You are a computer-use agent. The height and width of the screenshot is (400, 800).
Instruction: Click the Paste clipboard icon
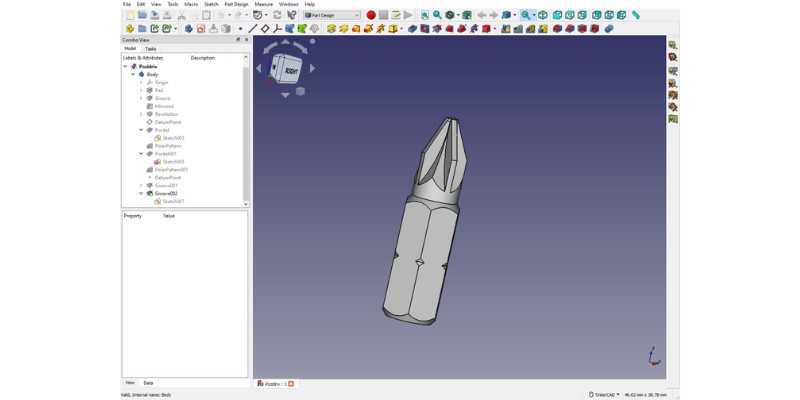pos(206,15)
